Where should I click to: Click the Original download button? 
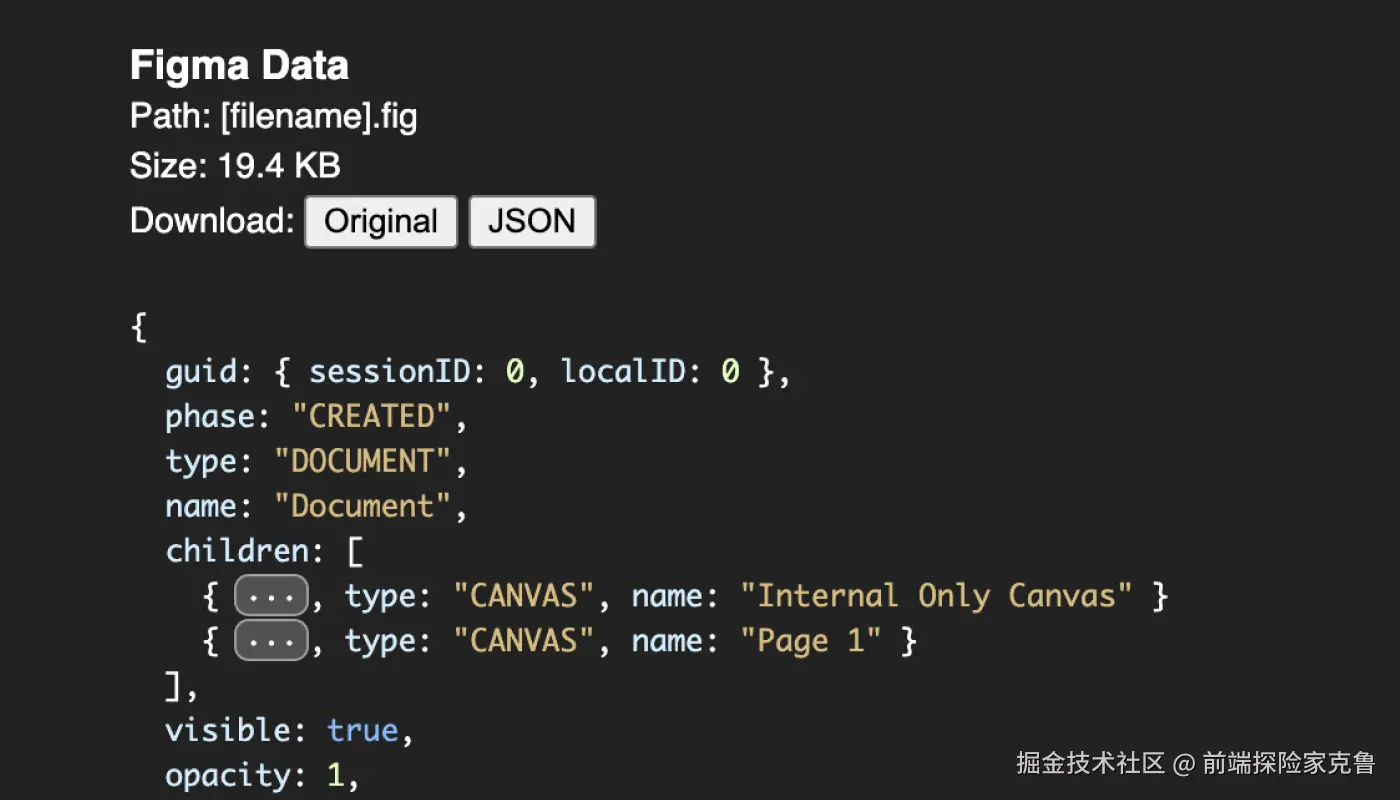381,221
